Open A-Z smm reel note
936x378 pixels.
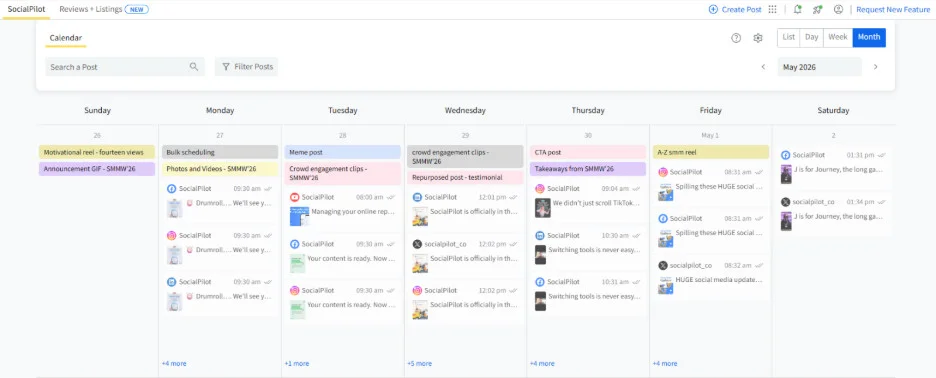pyautogui.click(x=710, y=152)
